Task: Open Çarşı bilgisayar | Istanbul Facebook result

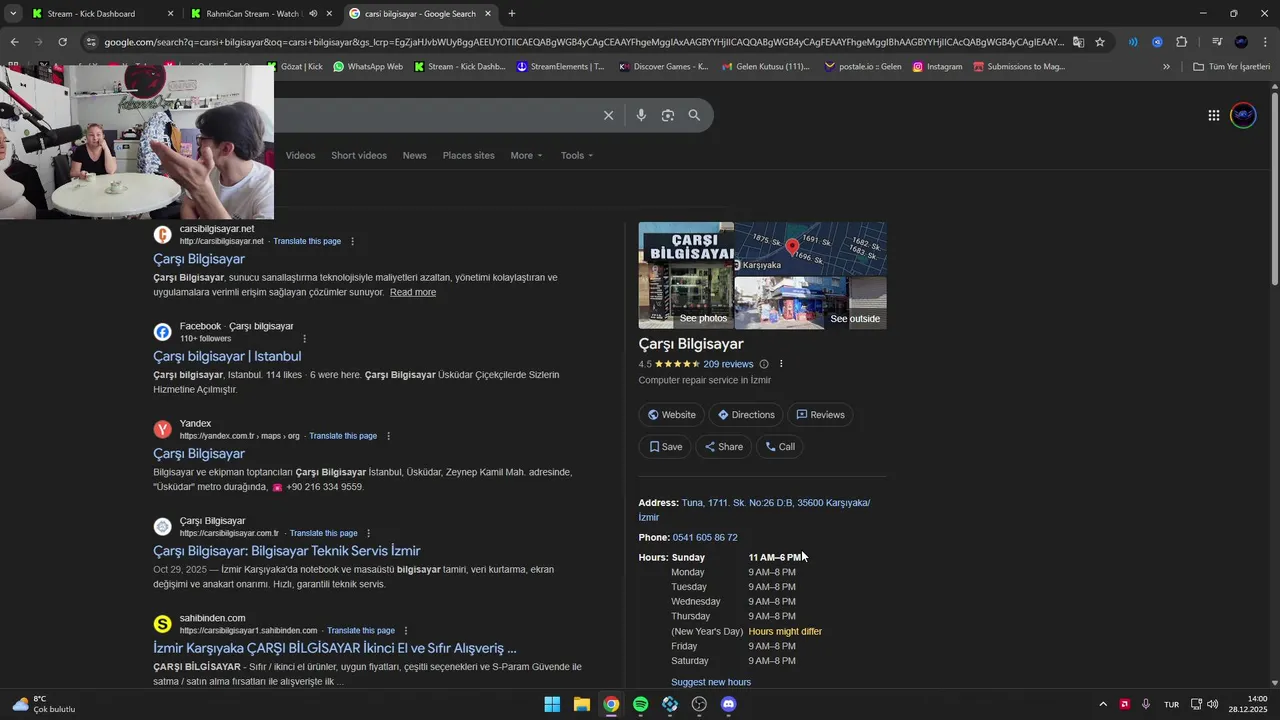Action: 227,356
